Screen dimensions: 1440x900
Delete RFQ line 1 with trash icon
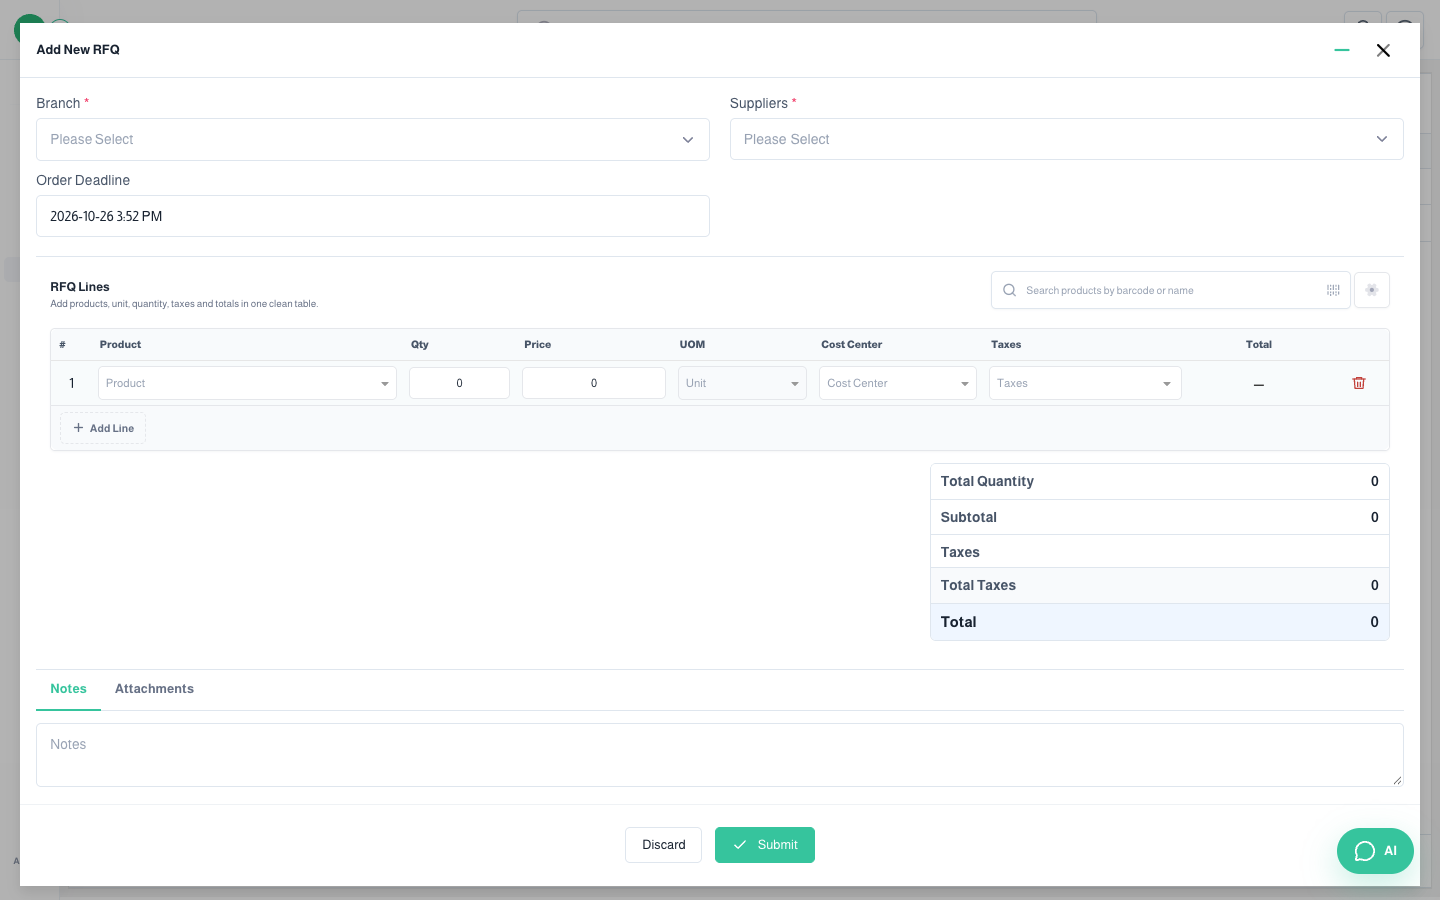[x=1359, y=383]
